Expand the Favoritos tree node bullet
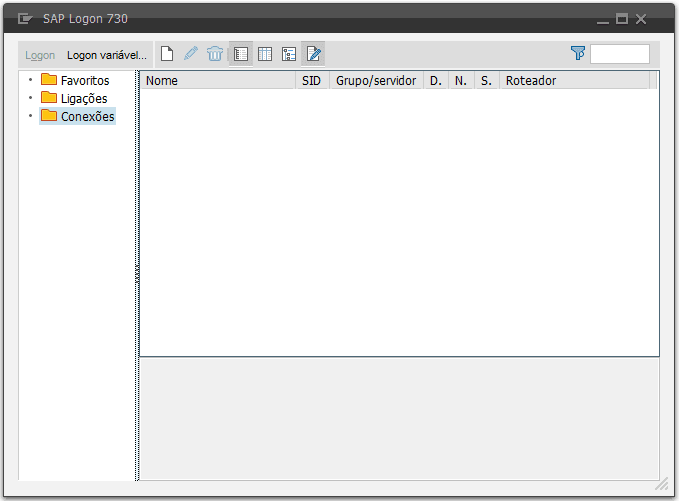Viewport: 679px width, 501px height. click(30, 80)
